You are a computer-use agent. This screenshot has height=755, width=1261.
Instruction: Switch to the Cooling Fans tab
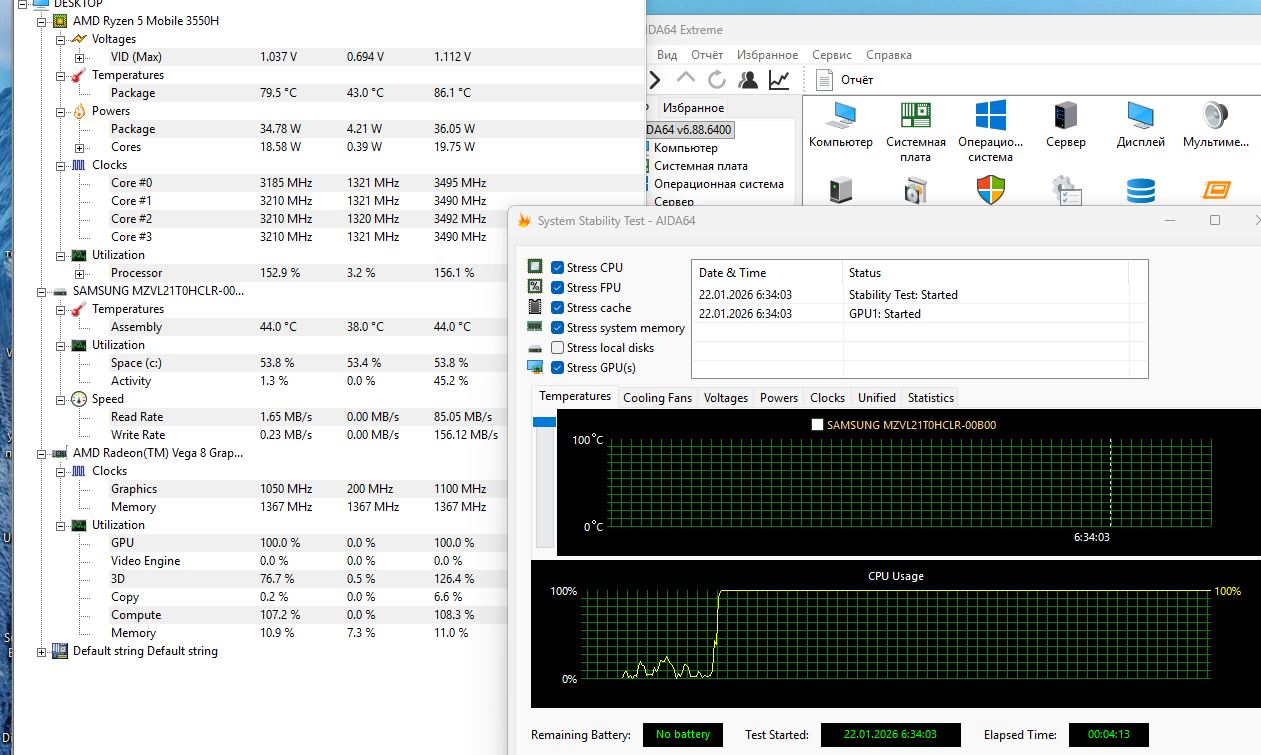(657, 398)
